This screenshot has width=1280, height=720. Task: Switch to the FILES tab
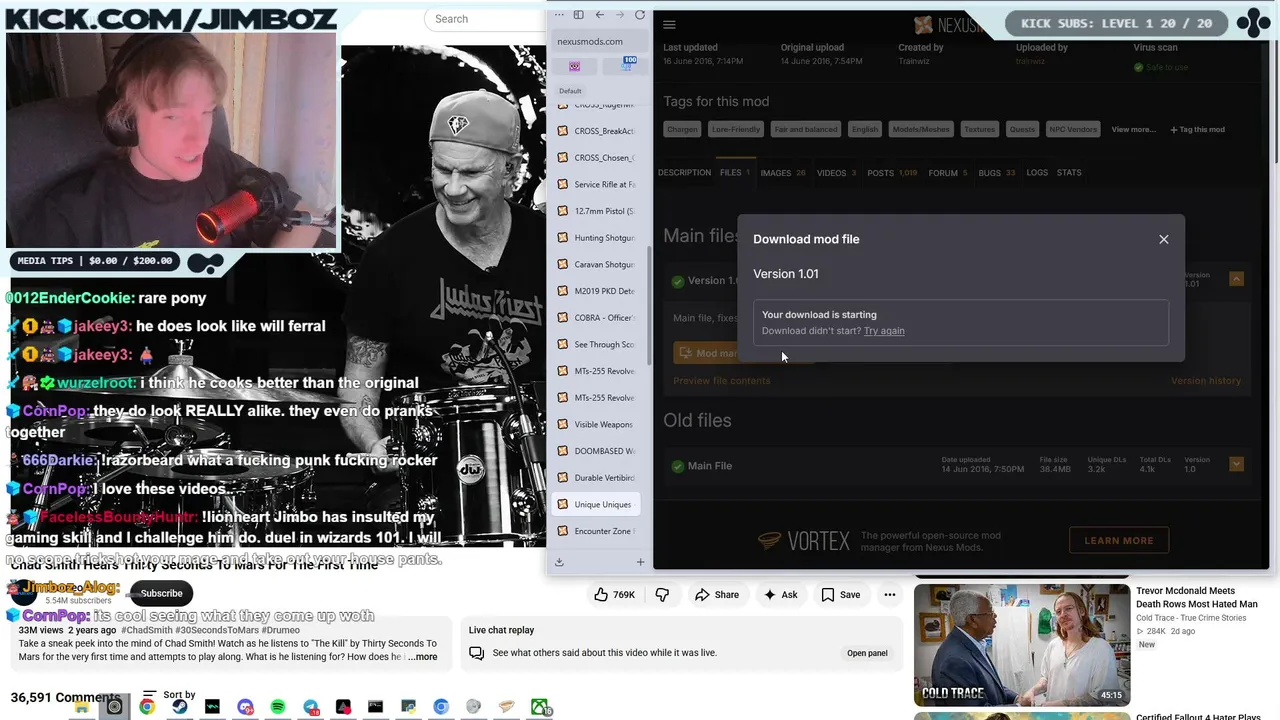pyautogui.click(x=735, y=173)
